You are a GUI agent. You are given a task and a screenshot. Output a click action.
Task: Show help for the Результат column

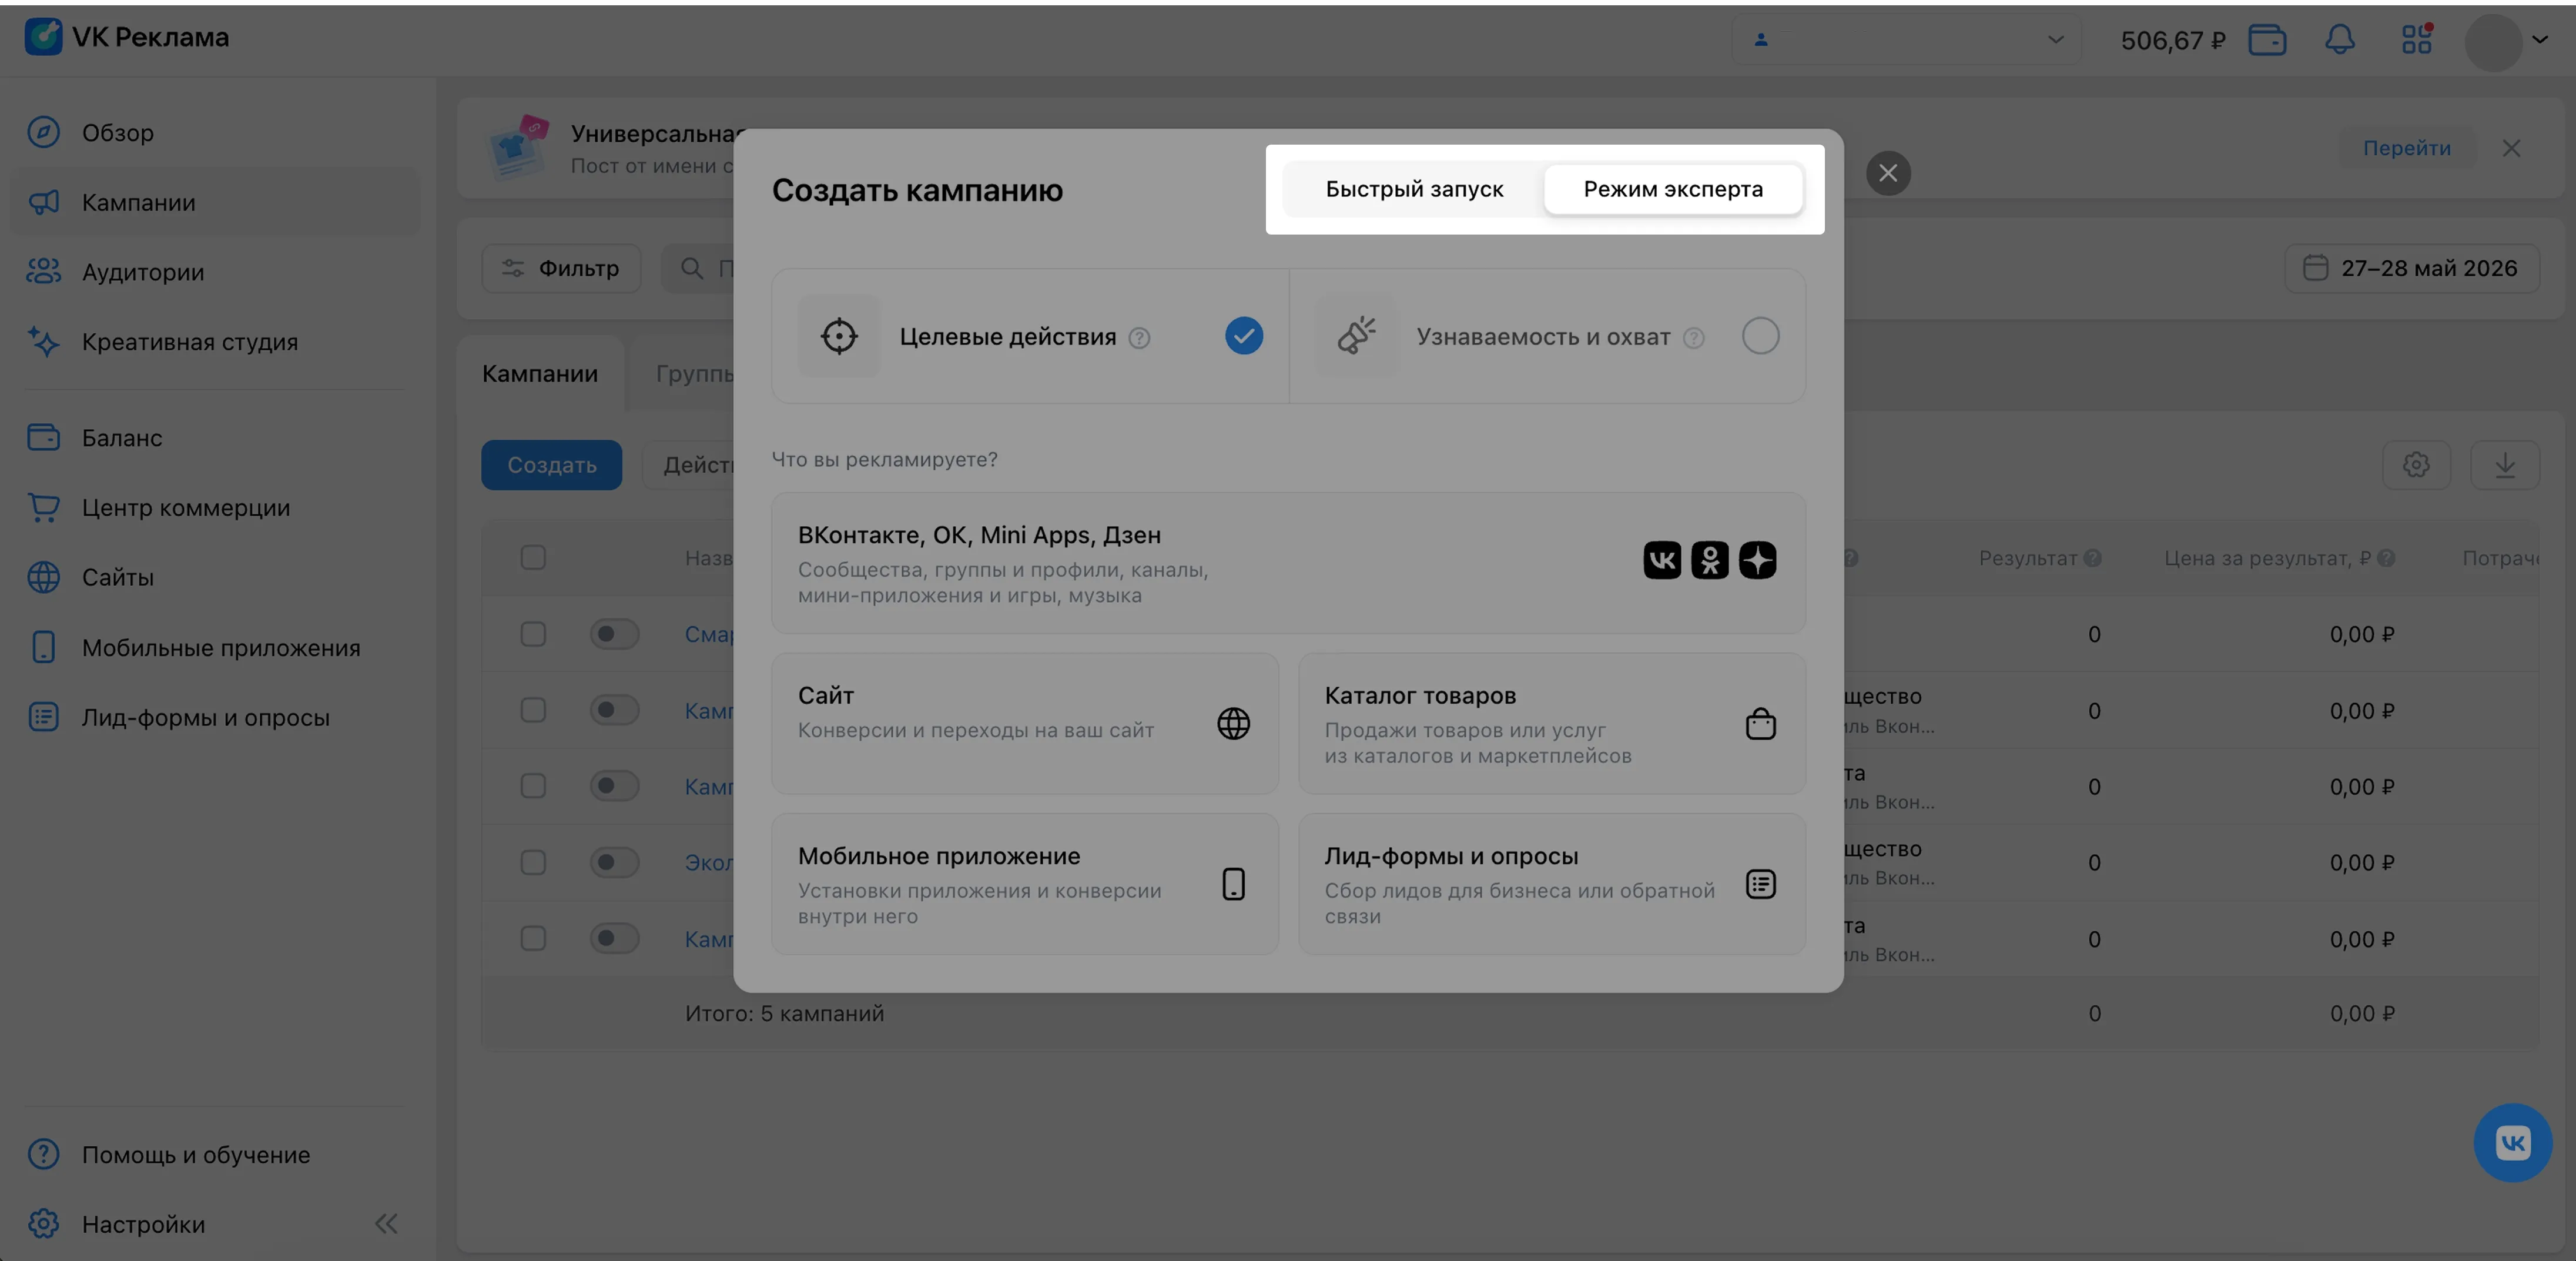[x=2092, y=558]
